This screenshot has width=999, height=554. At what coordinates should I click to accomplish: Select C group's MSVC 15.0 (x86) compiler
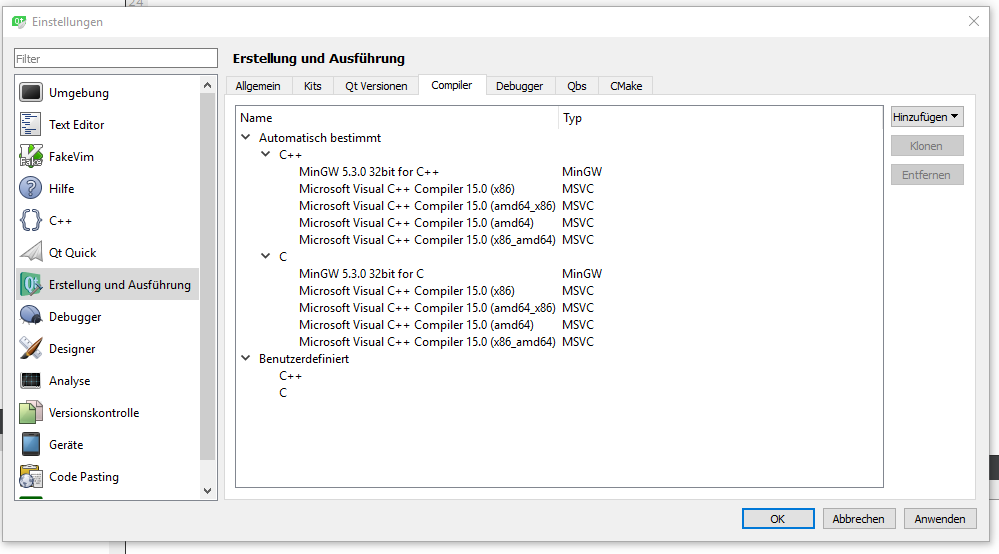406,291
